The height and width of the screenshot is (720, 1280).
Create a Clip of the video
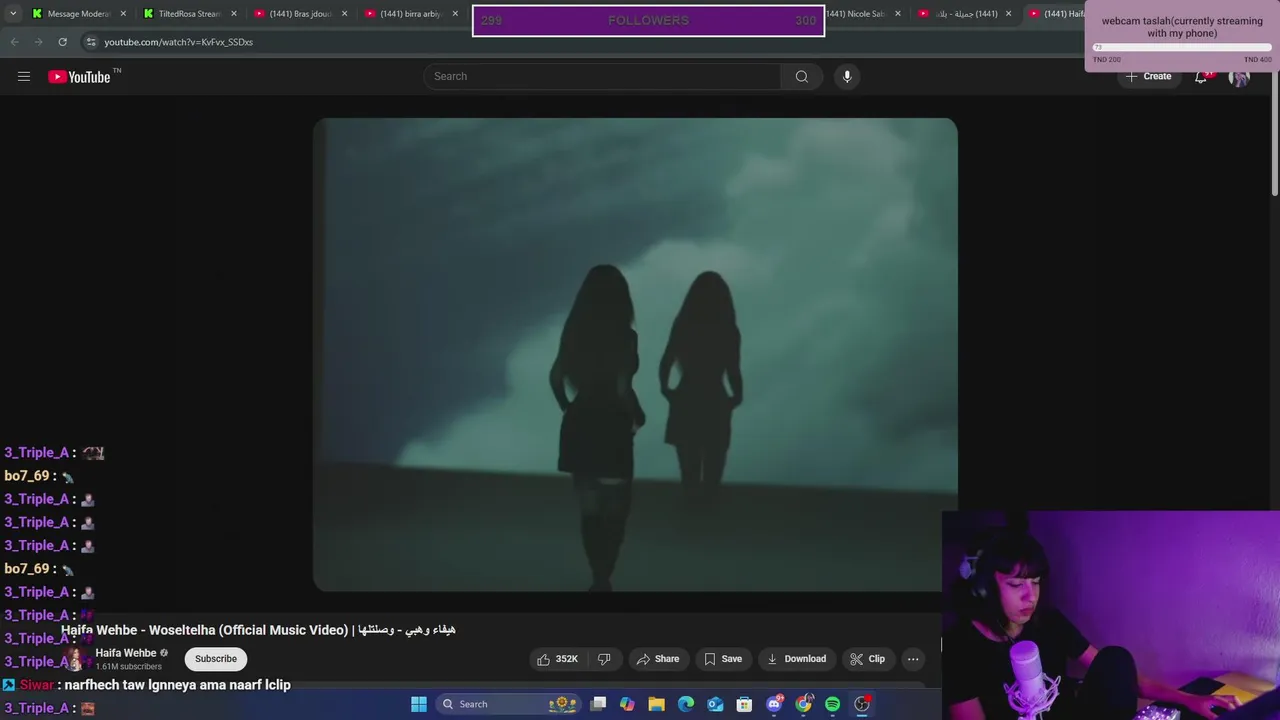867,659
